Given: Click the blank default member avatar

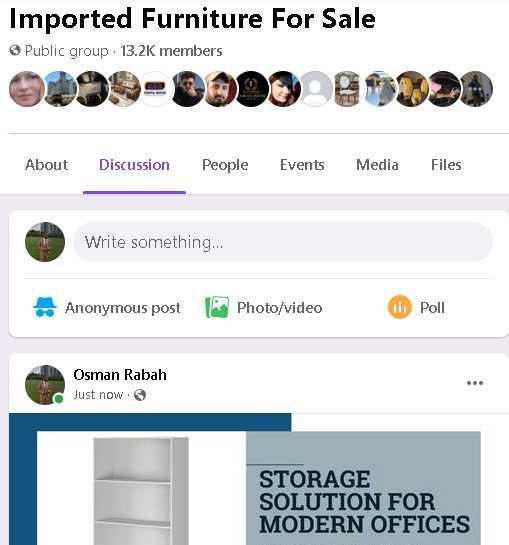Looking at the screenshot, I should (x=316, y=89).
